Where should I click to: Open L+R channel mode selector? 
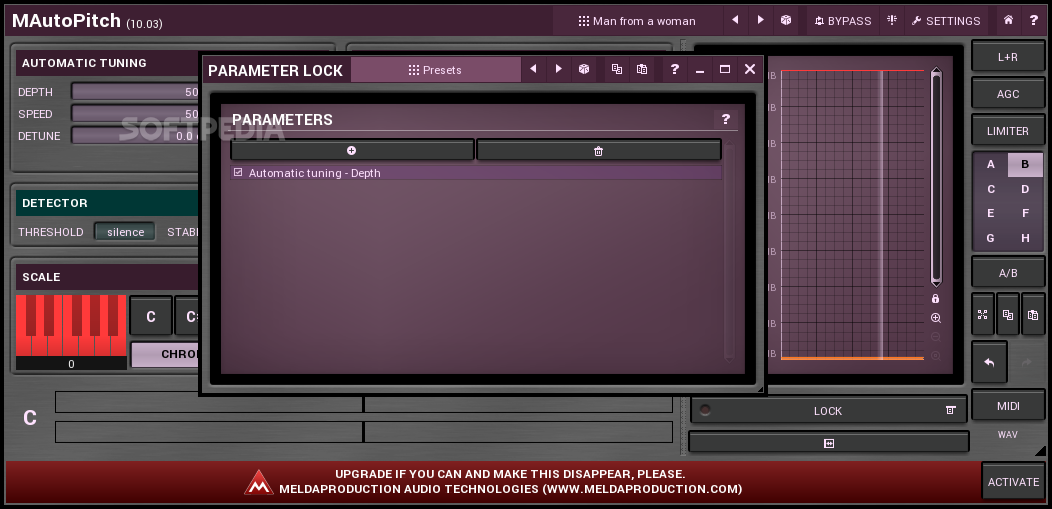pos(1008,57)
